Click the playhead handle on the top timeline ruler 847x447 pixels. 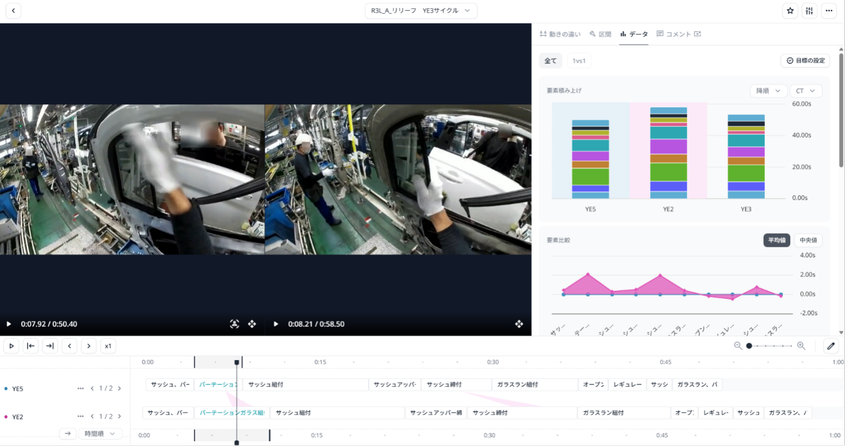pyautogui.click(x=237, y=362)
